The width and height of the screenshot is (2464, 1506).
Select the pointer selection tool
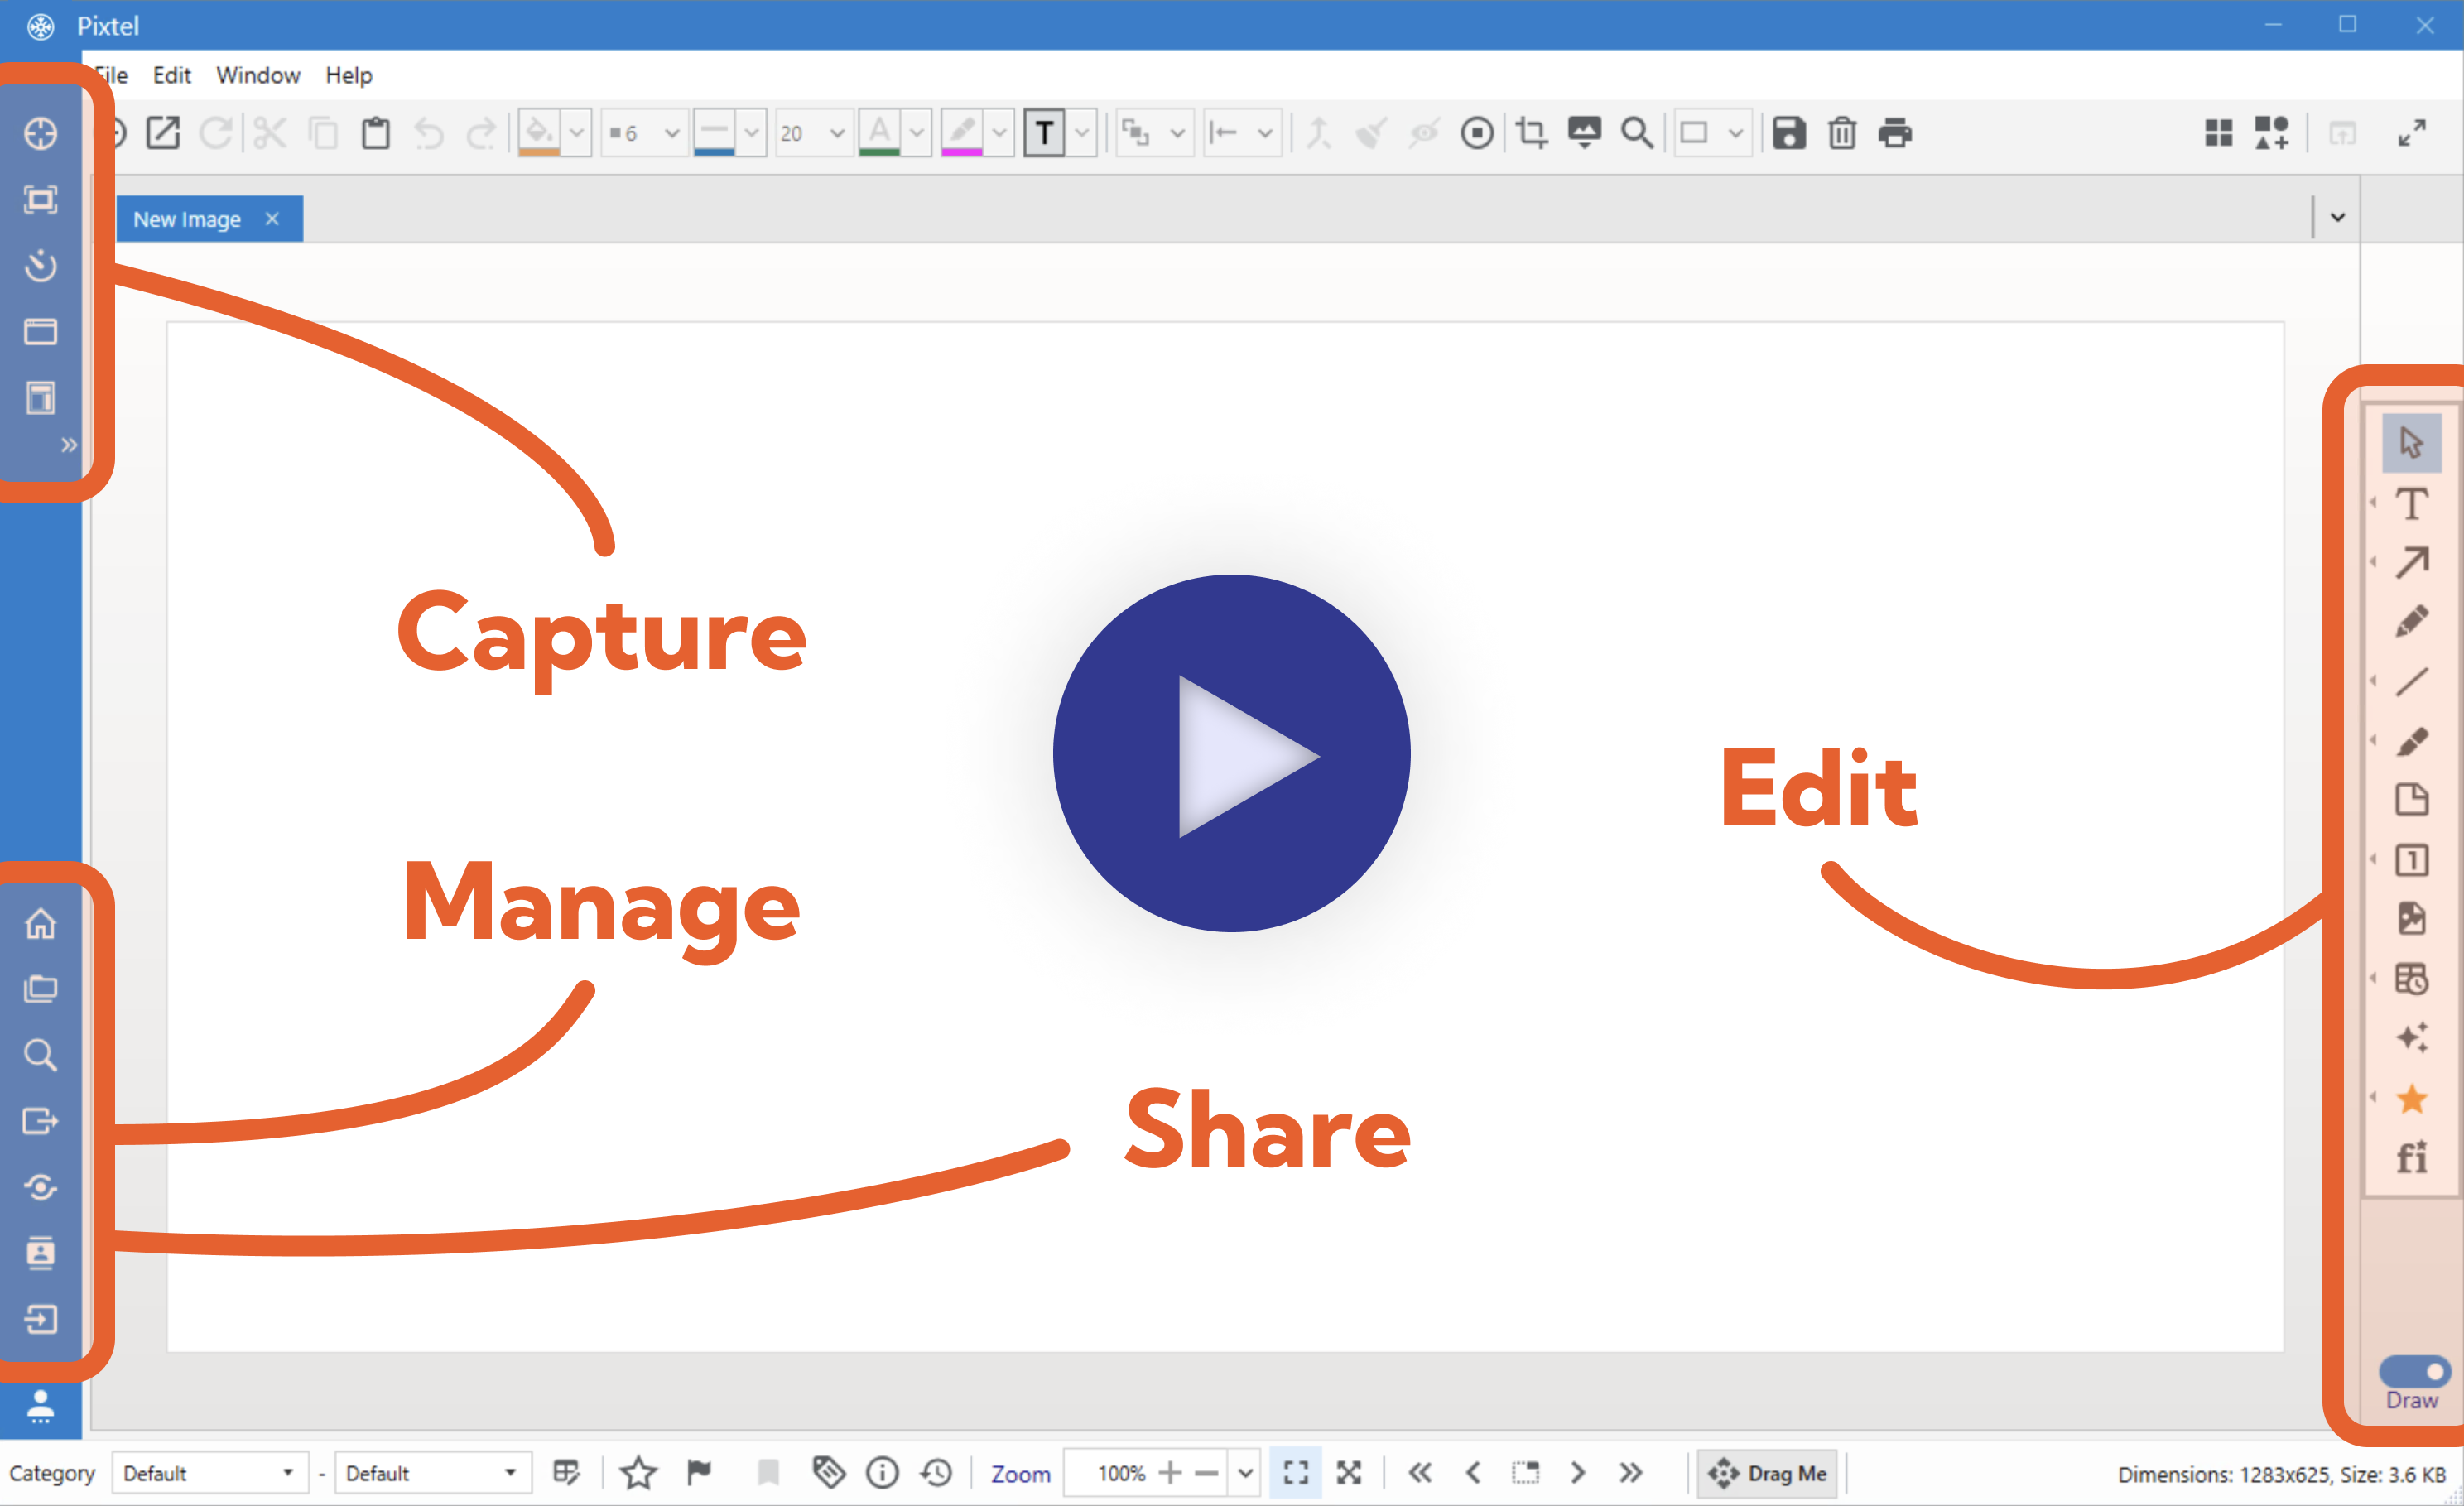coord(2411,442)
